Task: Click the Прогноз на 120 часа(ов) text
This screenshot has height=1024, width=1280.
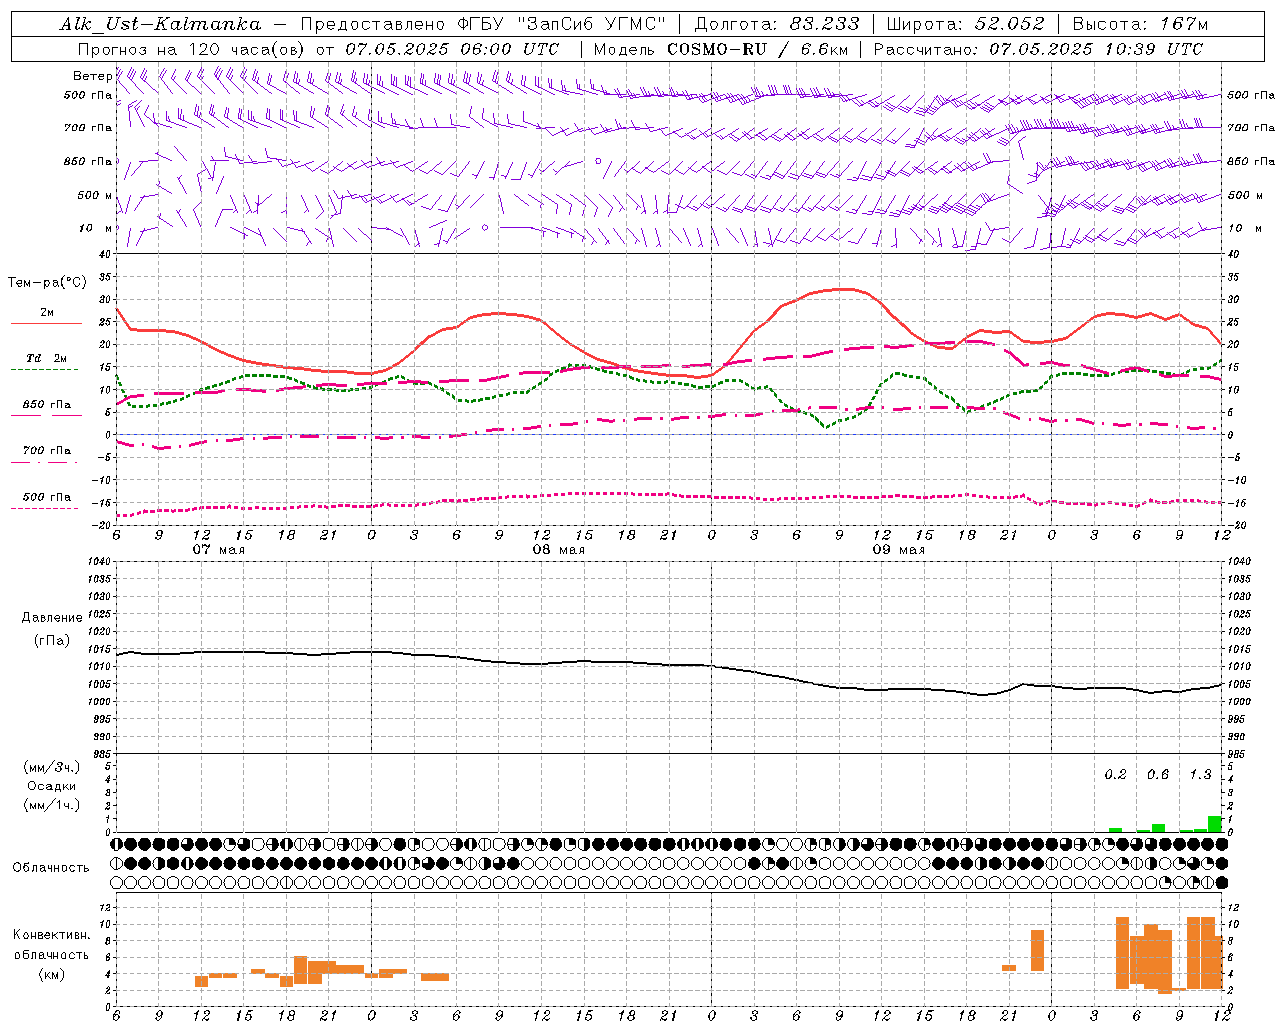Action: (x=190, y=49)
